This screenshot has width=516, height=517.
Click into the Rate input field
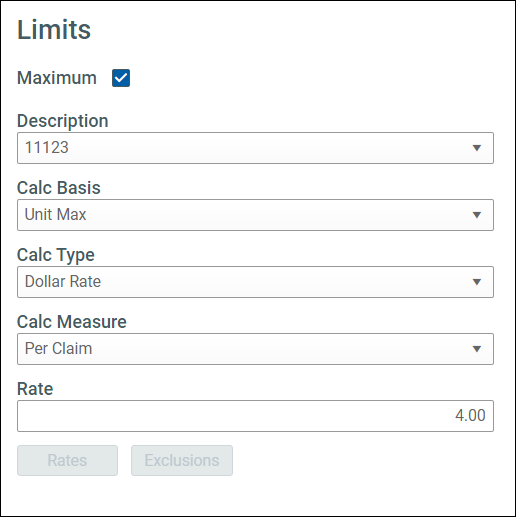coord(255,416)
